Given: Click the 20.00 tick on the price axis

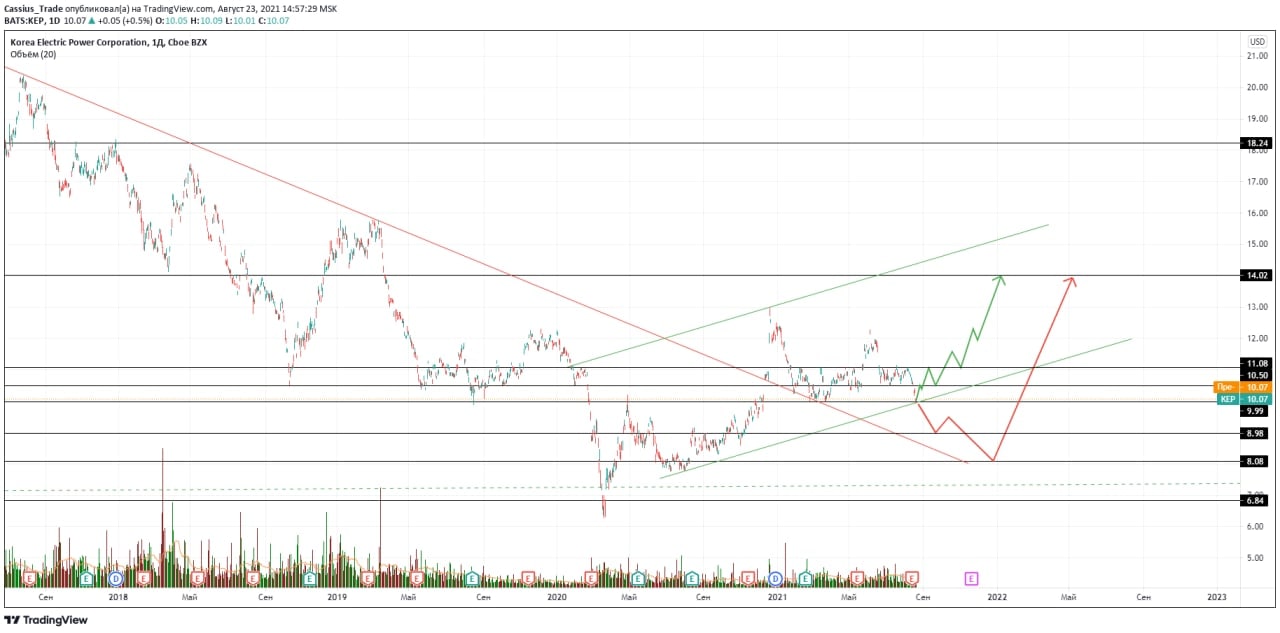Looking at the screenshot, I should point(1257,87).
